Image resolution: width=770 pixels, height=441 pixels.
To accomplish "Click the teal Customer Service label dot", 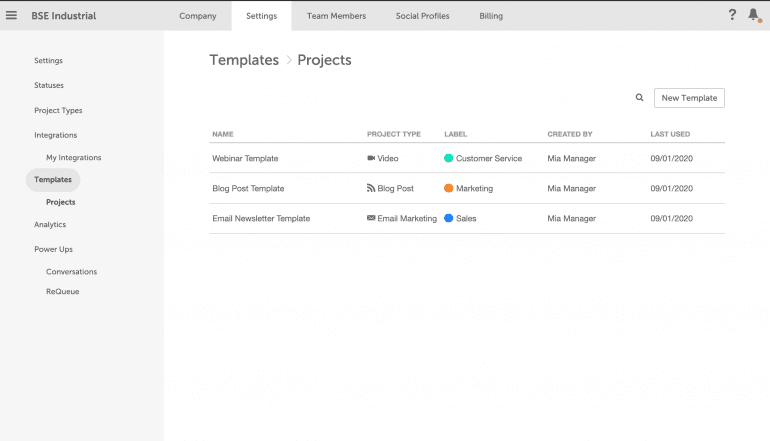I will (x=449, y=158).
